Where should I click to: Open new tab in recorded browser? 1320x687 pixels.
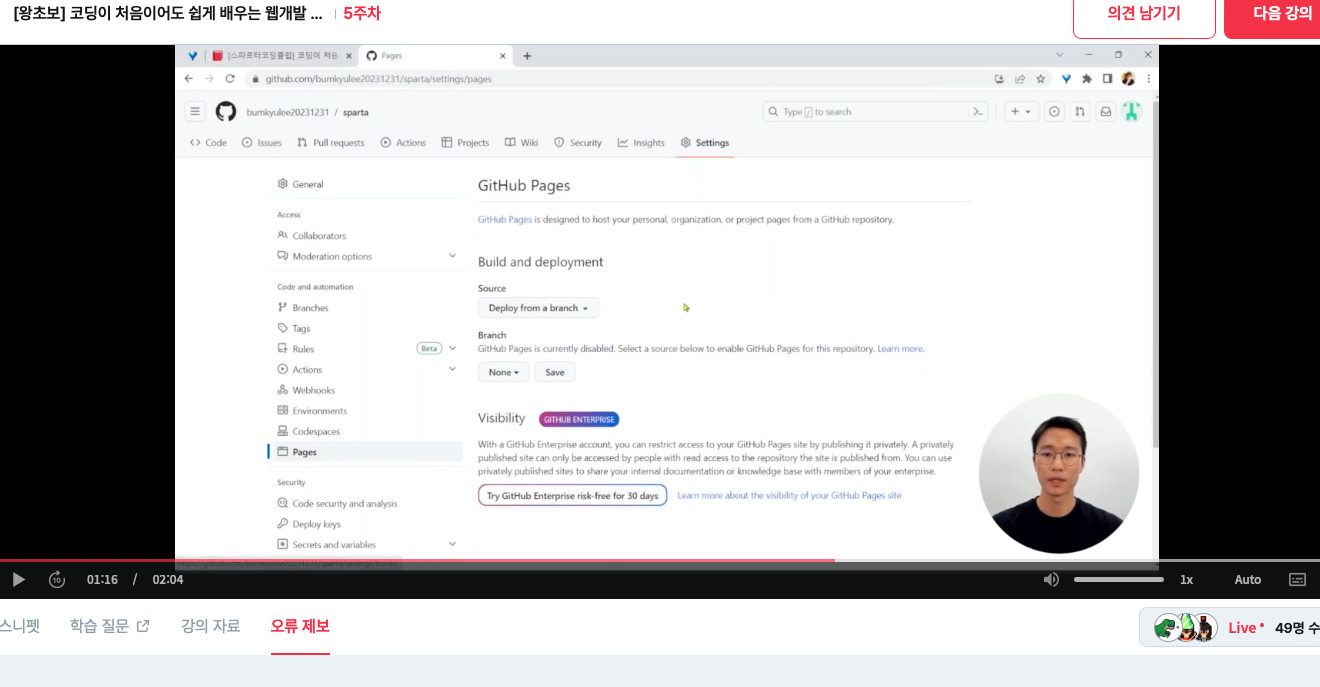click(x=527, y=56)
